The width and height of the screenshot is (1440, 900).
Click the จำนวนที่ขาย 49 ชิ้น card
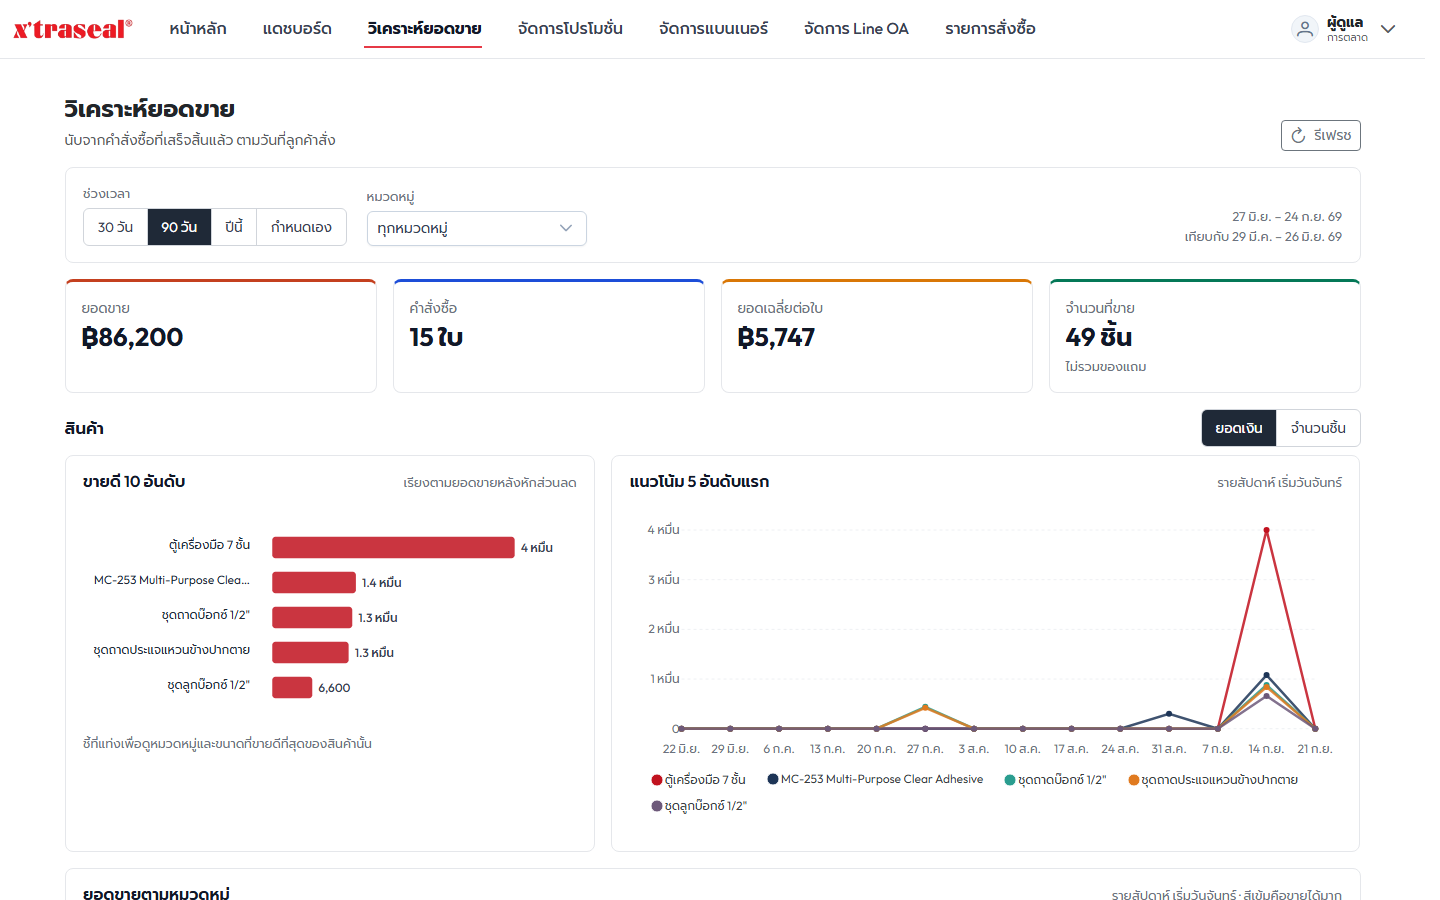[1205, 336]
